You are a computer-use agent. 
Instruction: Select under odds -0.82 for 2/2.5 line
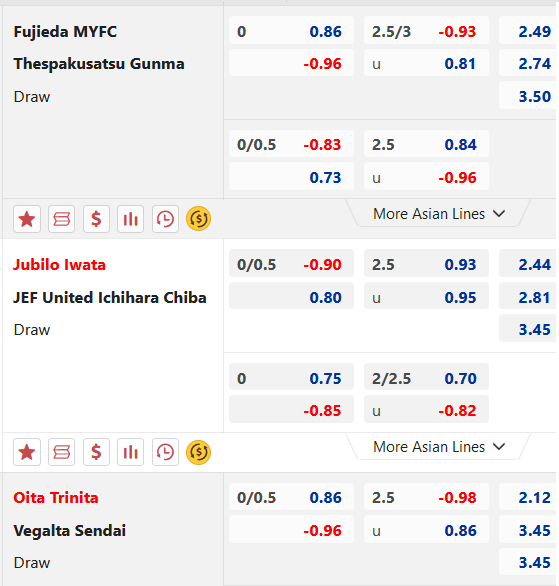click(x=426, y=410)
